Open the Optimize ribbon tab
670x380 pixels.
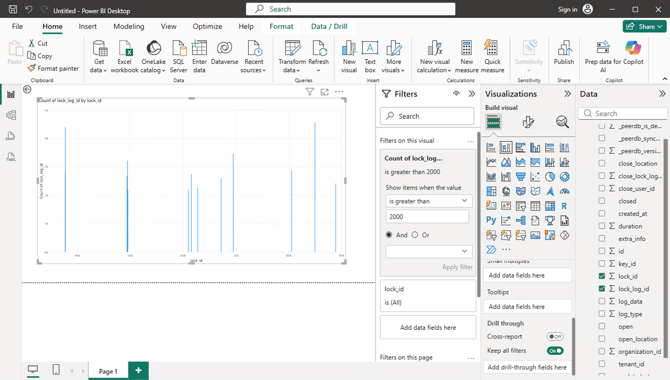tap(207, 27)
